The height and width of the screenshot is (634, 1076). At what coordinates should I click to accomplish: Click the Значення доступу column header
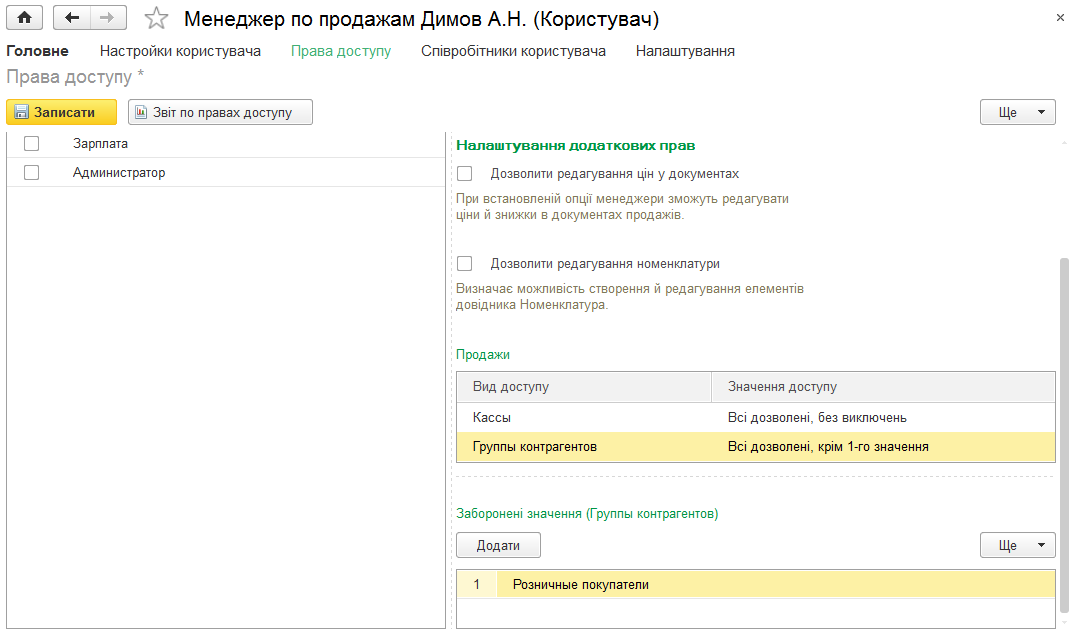883,387
